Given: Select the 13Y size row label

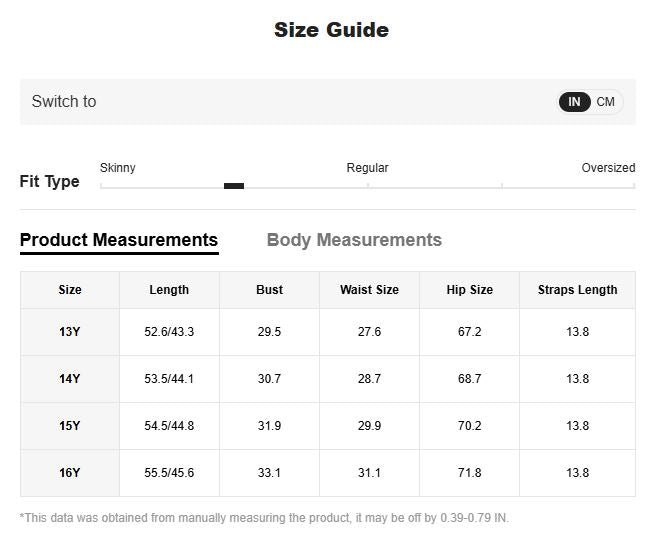Looking at the screenshot, I should 69,332.
